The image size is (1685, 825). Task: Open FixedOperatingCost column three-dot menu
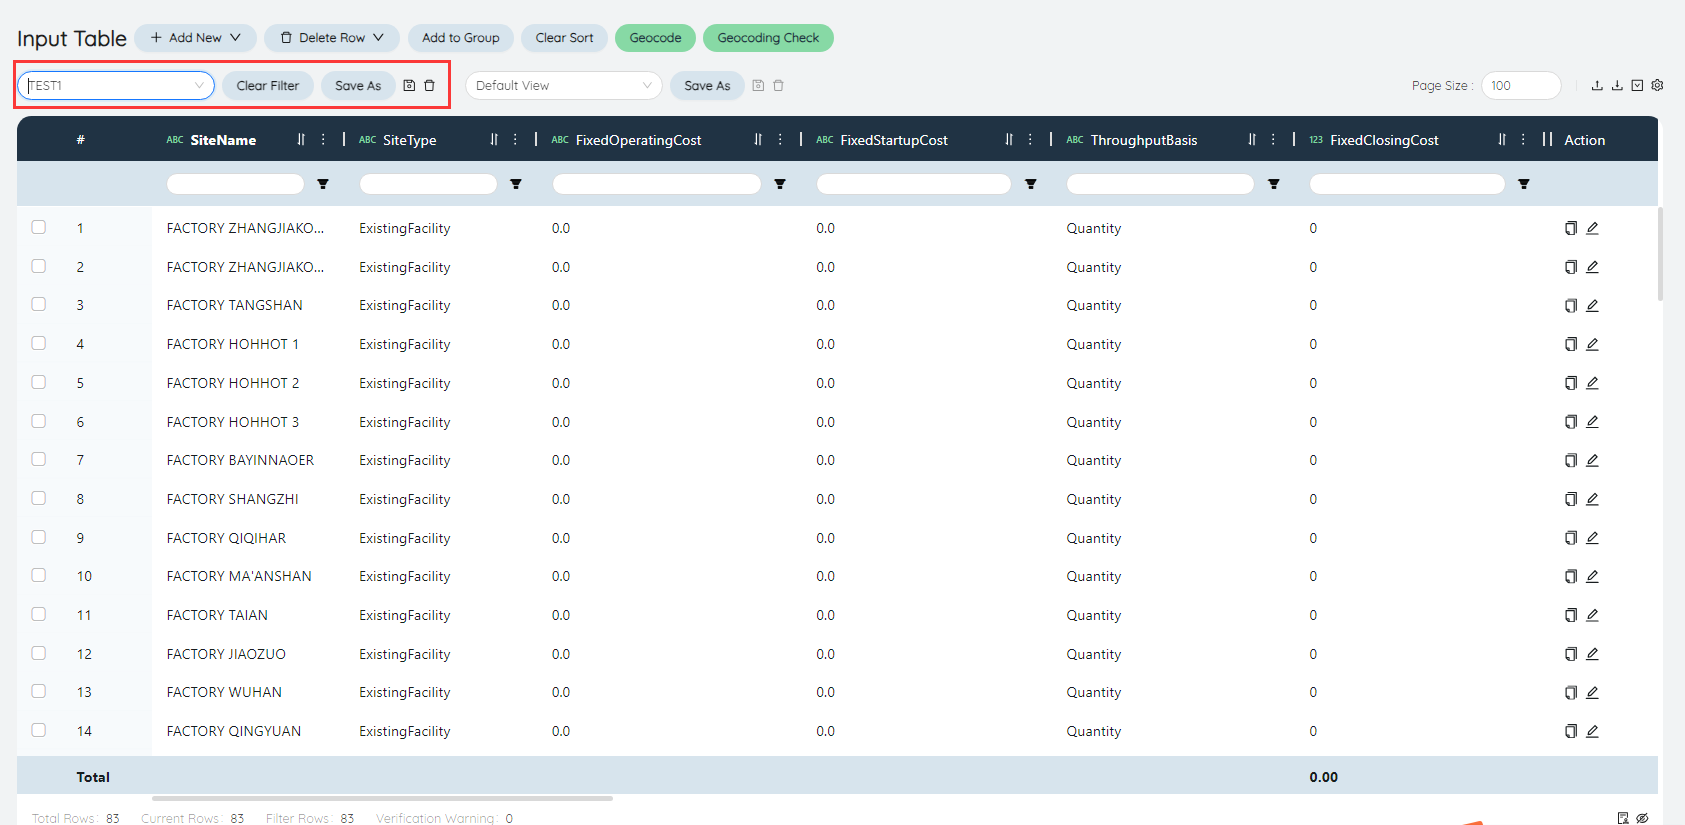pos(780,140)
